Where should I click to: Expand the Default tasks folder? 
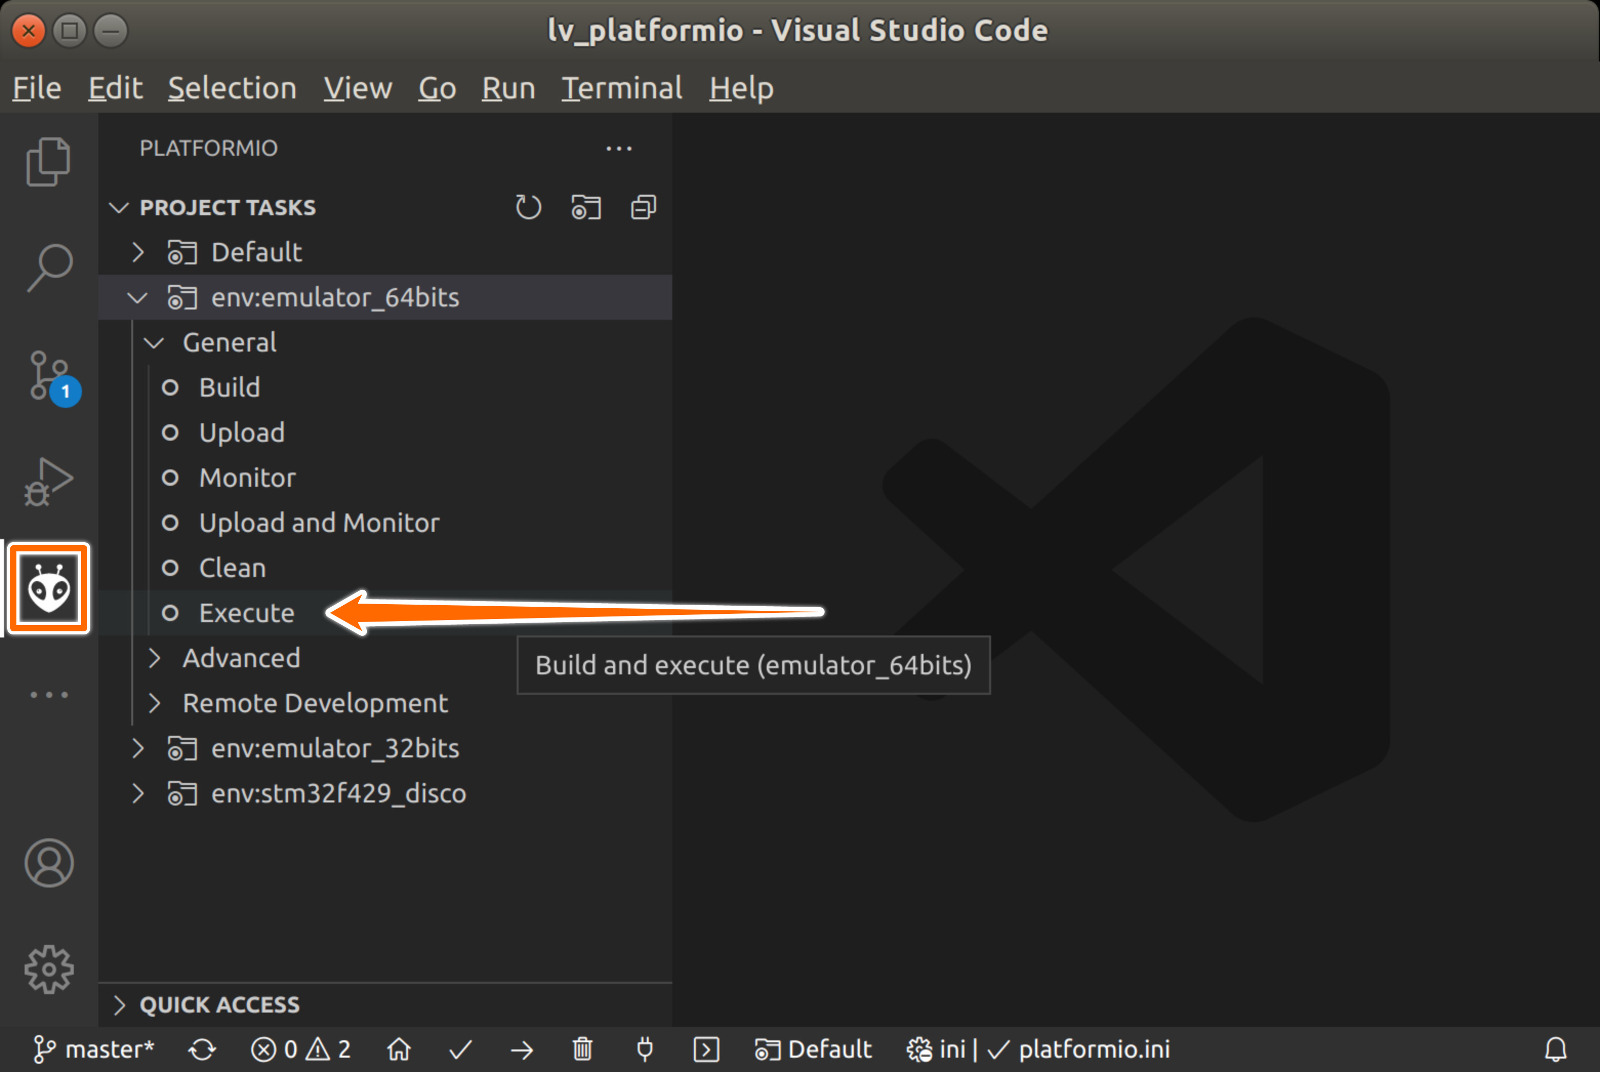tap(385, 252)
